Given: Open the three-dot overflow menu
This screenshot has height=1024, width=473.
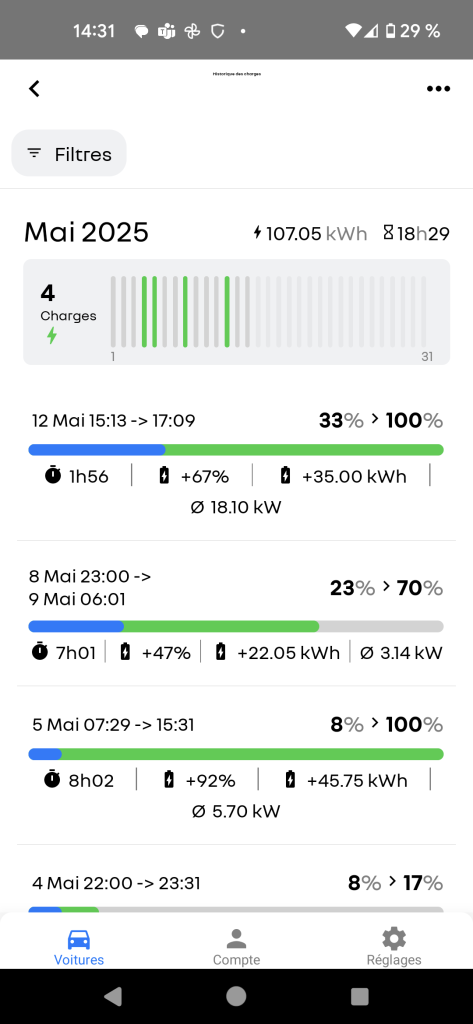Looking at the screenshot, I should 438,89.
